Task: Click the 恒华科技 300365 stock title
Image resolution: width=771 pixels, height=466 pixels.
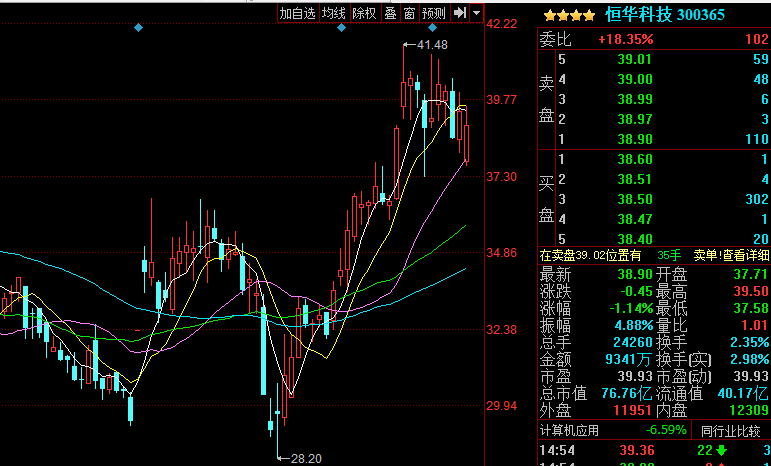Action: coord(664,15)
